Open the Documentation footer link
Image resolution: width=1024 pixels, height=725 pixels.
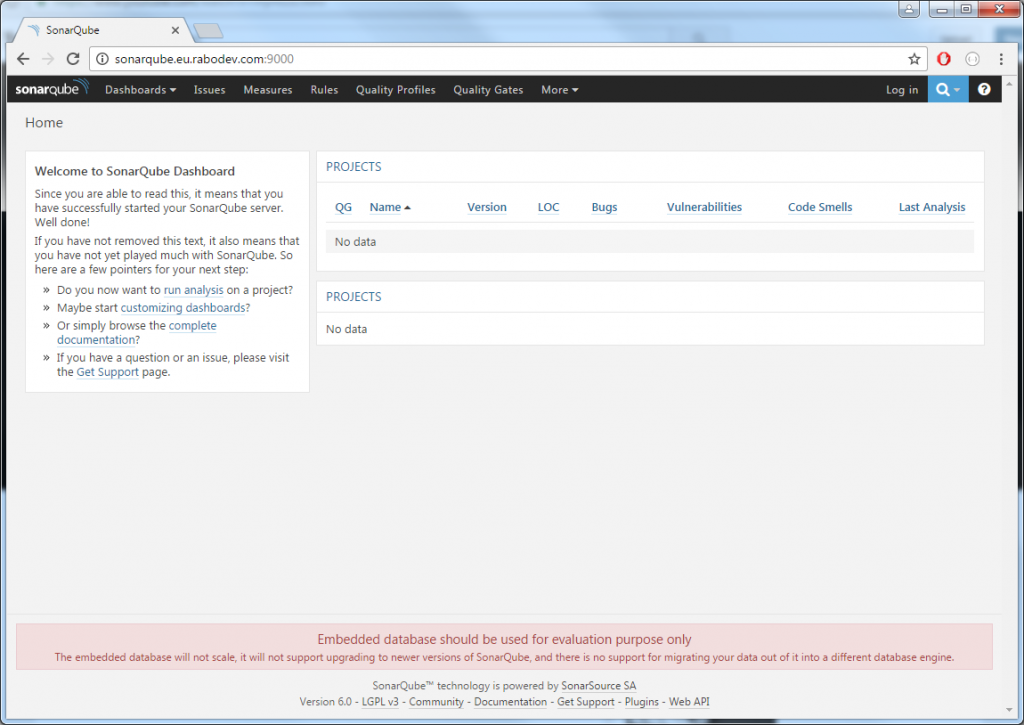510,701
